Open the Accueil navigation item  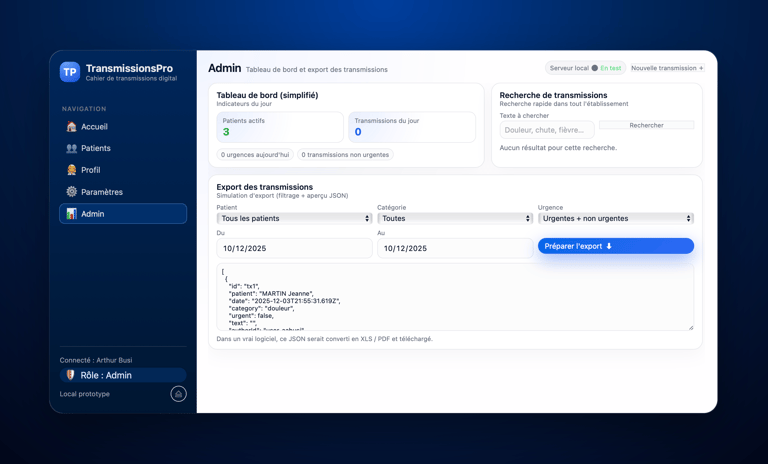coord(123,126)
